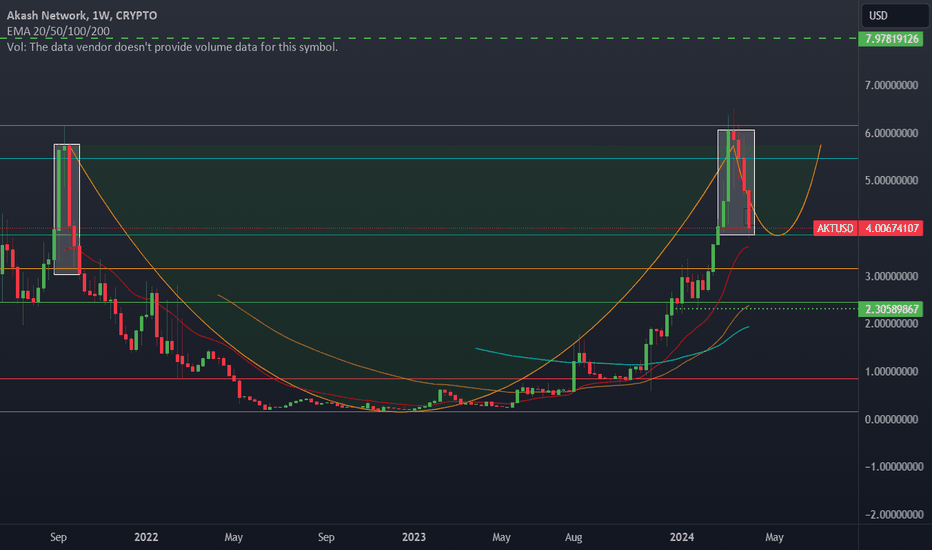Click the 7.00000000 price axis value
Screen dimensions: 932x550
891,85
